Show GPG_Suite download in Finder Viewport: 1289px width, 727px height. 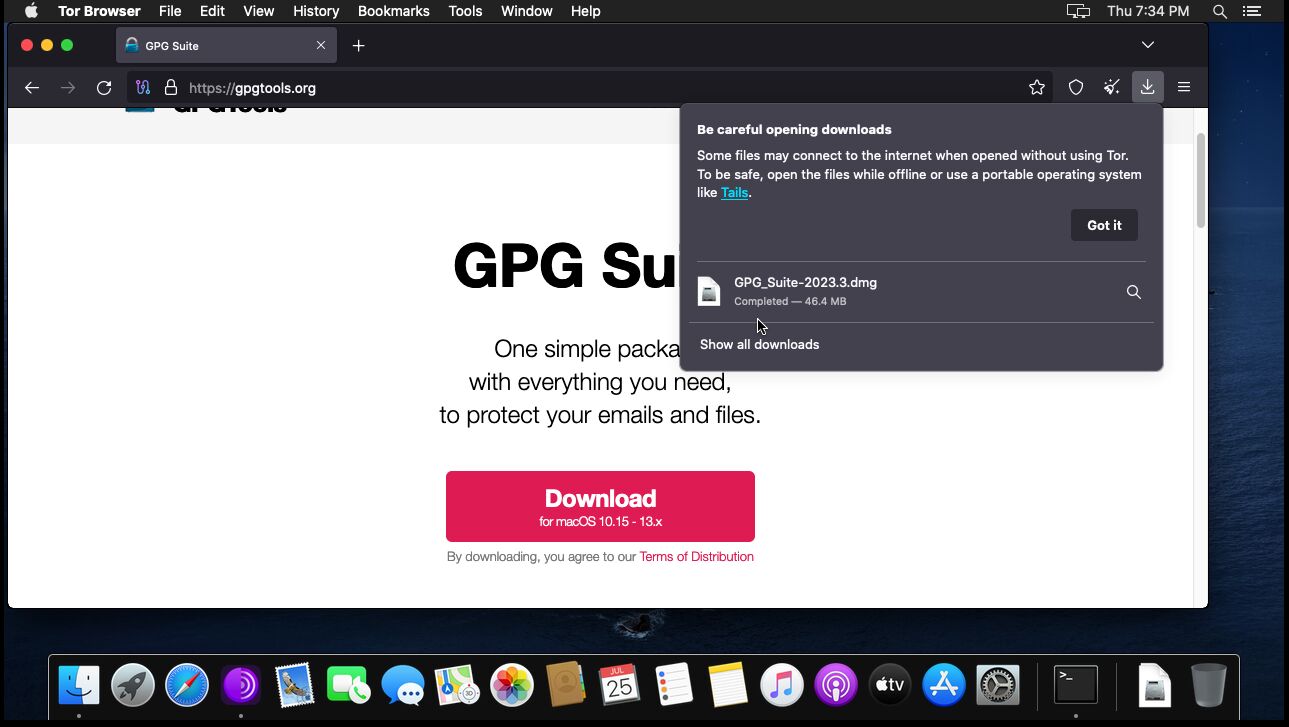pos(1133,292)
